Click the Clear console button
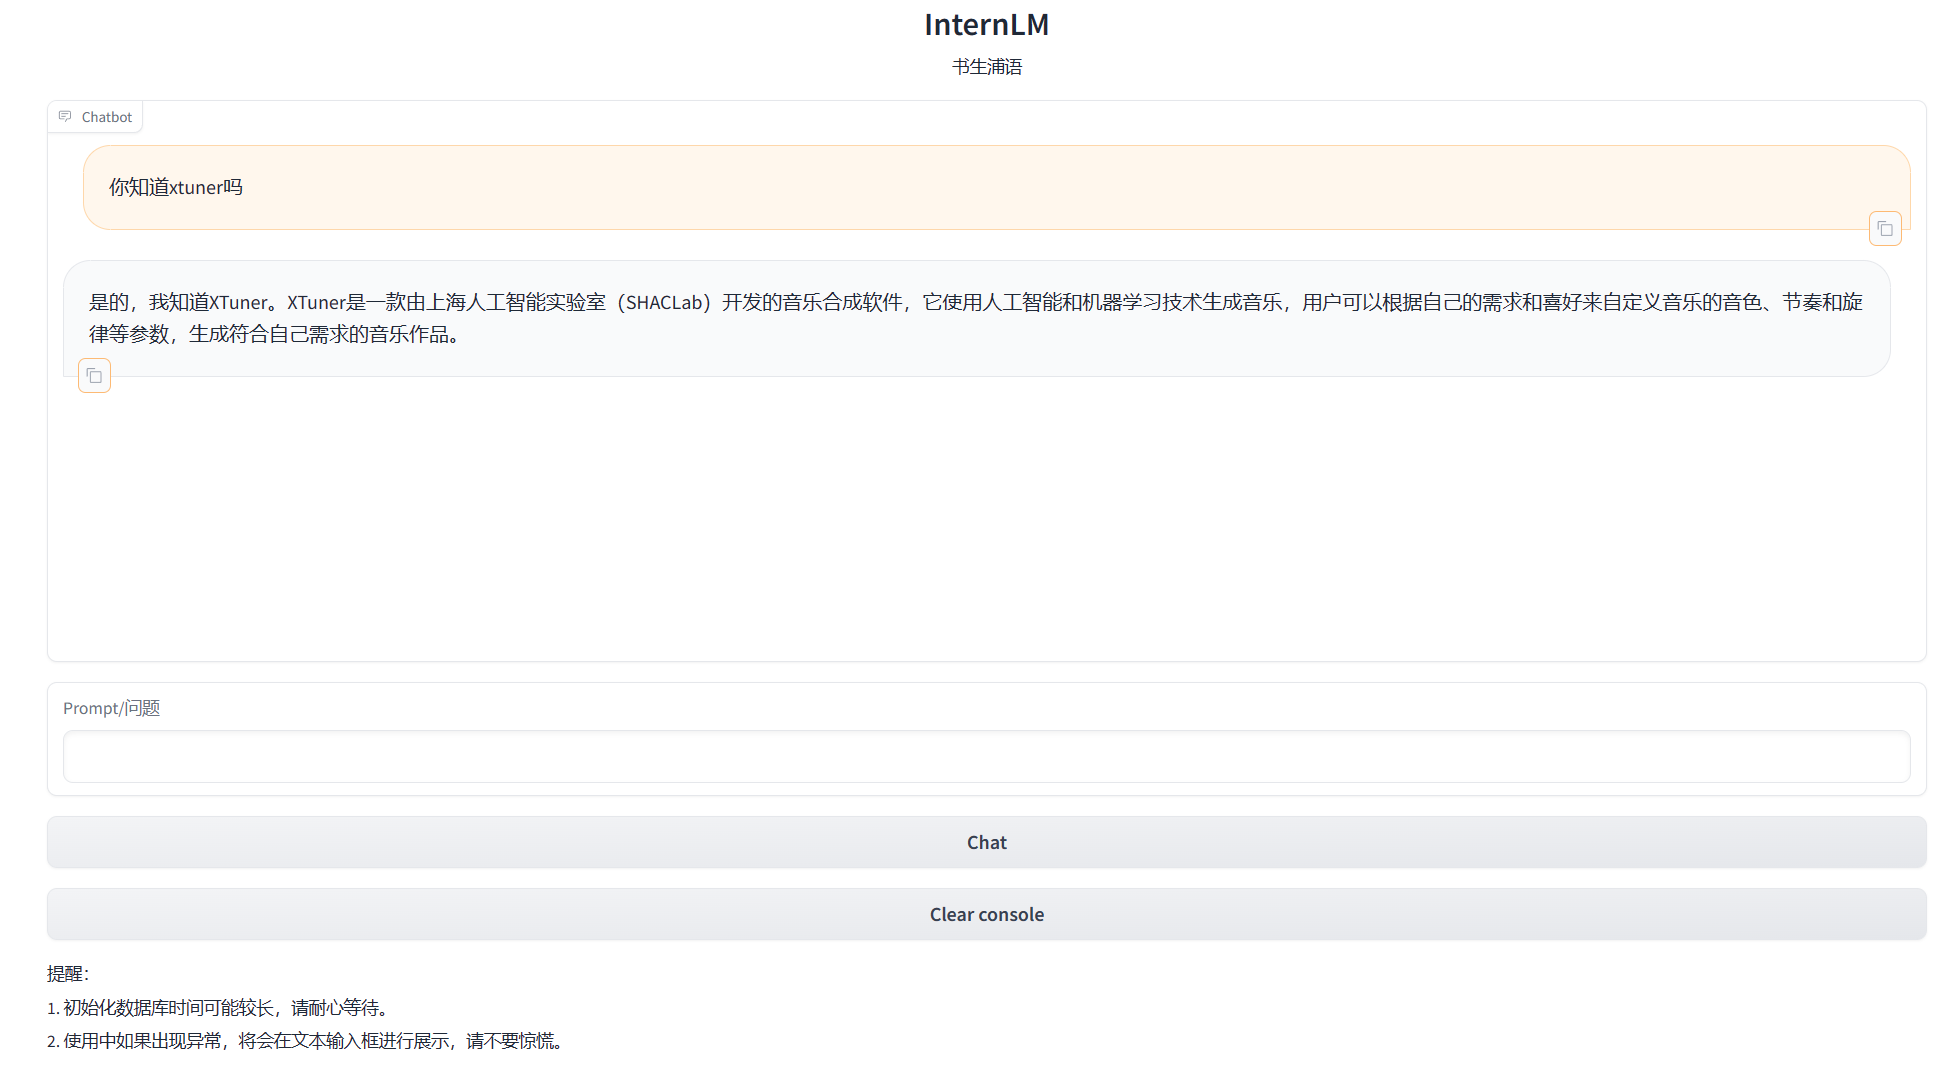Viewport: 1948px width, 1066px height. click(986, 914)
